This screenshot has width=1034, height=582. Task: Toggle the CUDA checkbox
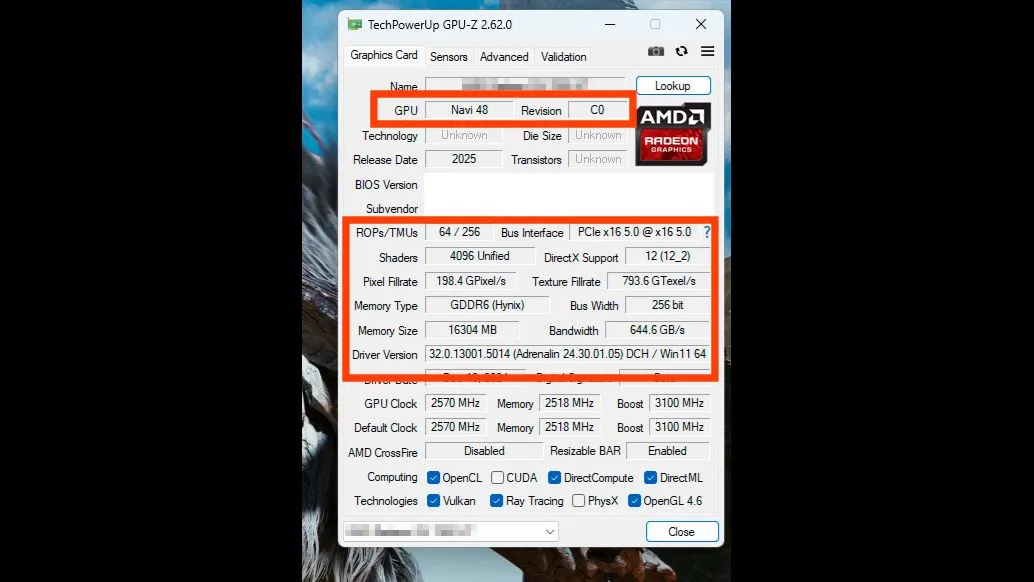click(497, 477)
